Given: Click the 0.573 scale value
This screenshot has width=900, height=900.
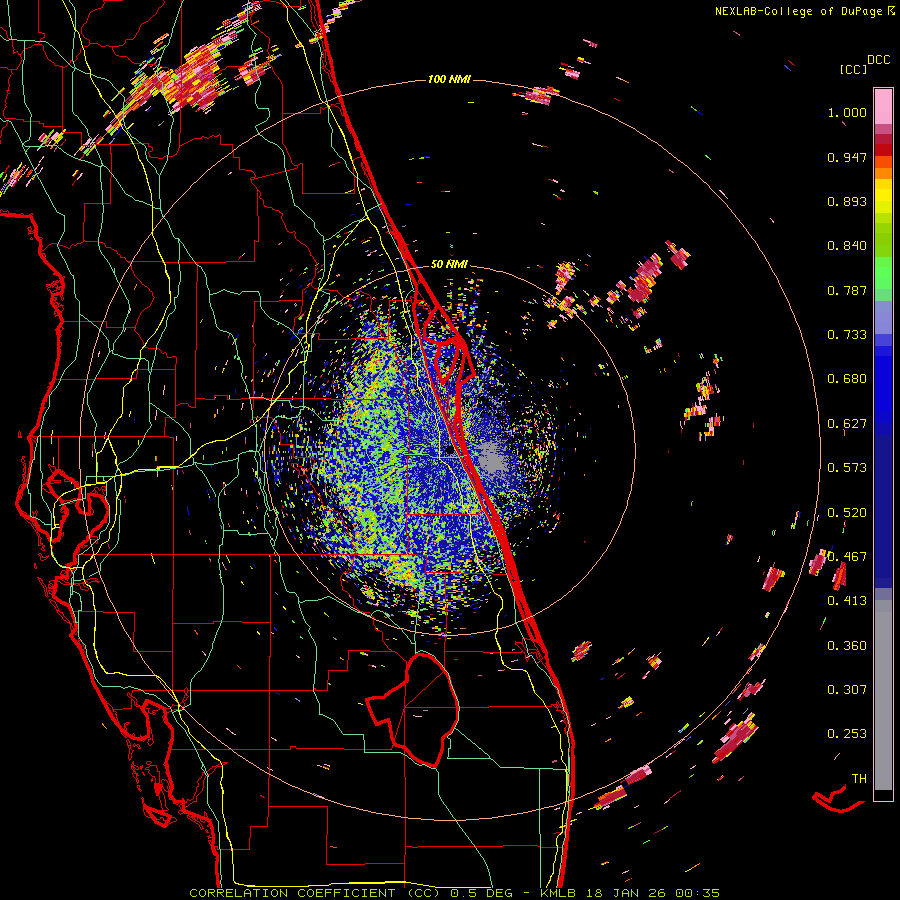Looking at the screenshot, I should (x=847, y=468).
